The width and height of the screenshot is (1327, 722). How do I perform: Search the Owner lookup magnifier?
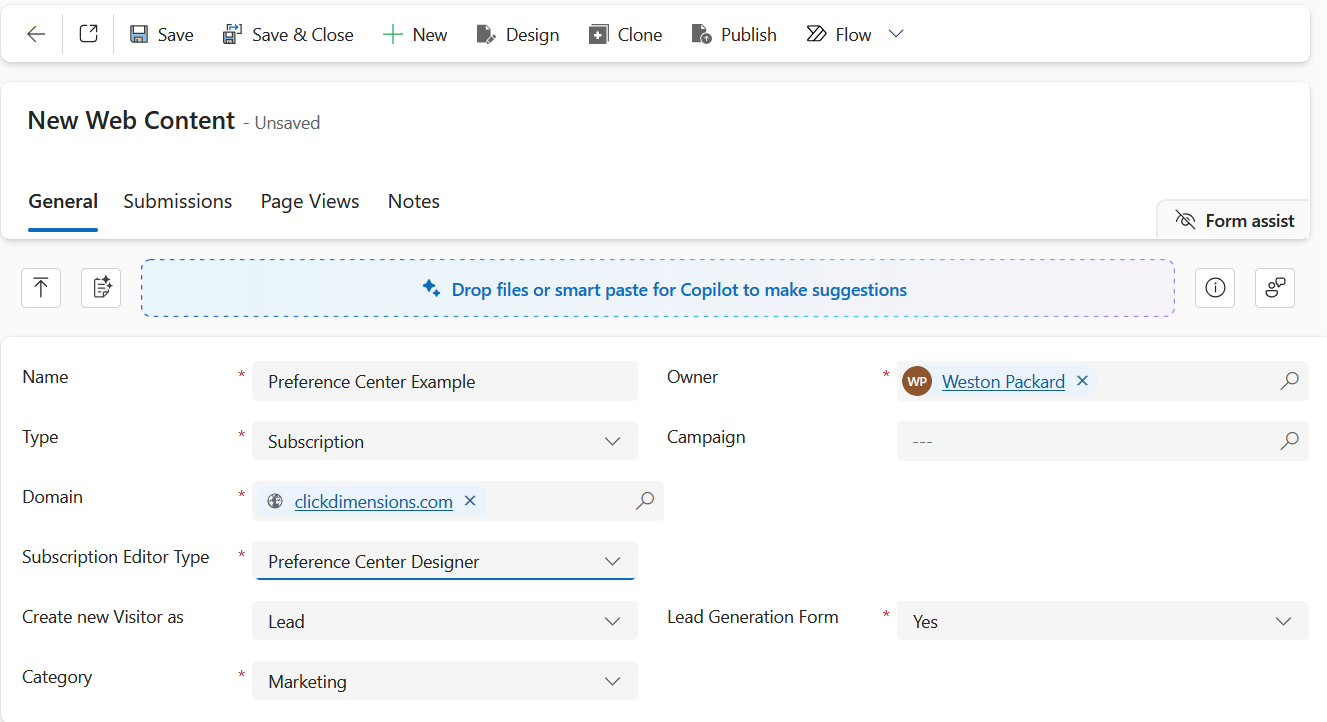coord(1290,381)
